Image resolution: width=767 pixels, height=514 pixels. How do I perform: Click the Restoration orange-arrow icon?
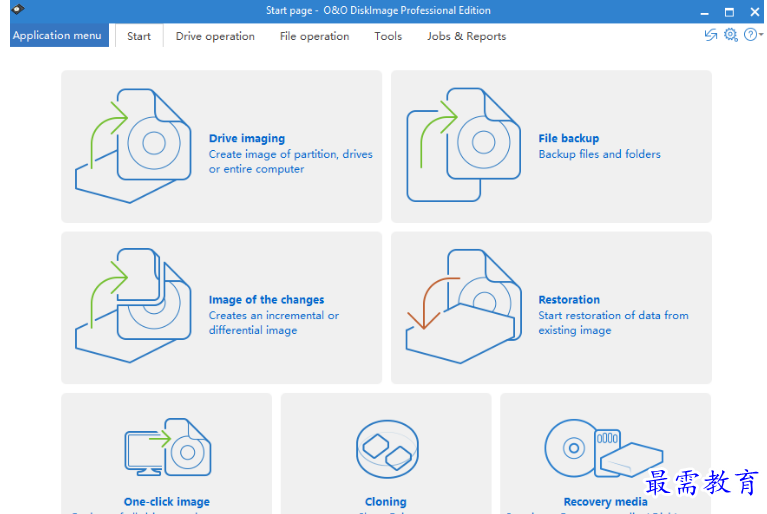[x=463, y=306]
